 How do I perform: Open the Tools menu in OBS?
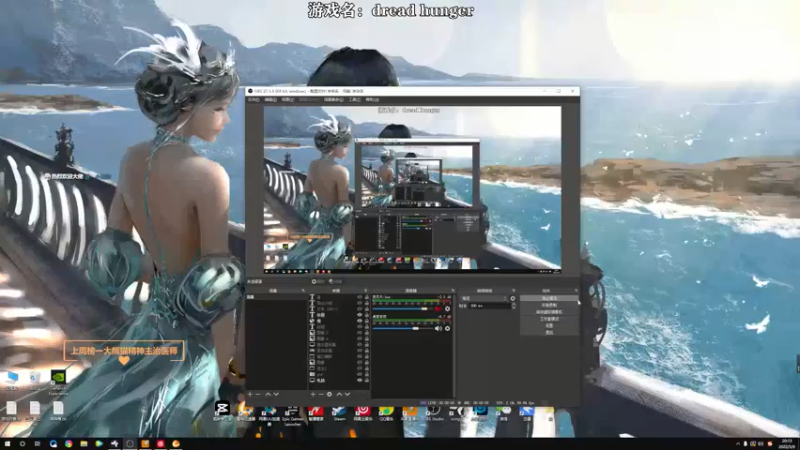tap(355, 99)
